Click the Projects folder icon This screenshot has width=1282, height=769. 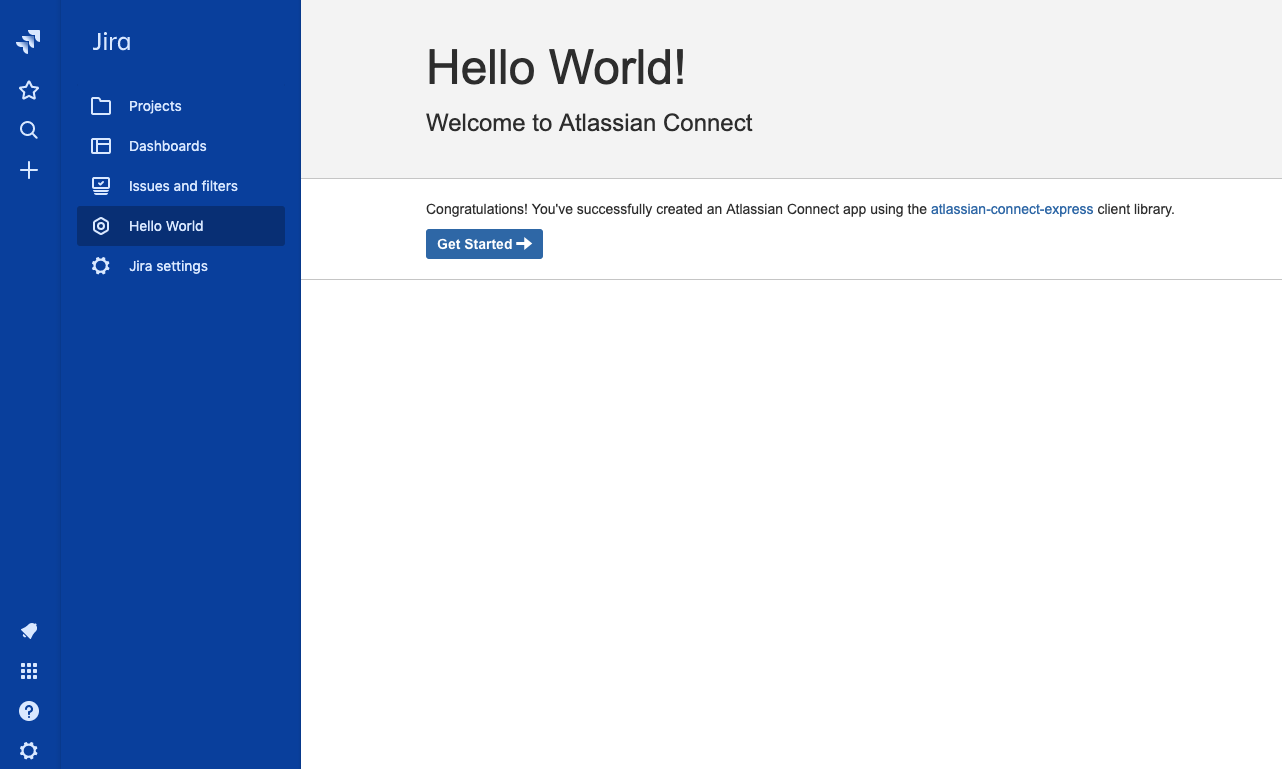tap(100, 106)
